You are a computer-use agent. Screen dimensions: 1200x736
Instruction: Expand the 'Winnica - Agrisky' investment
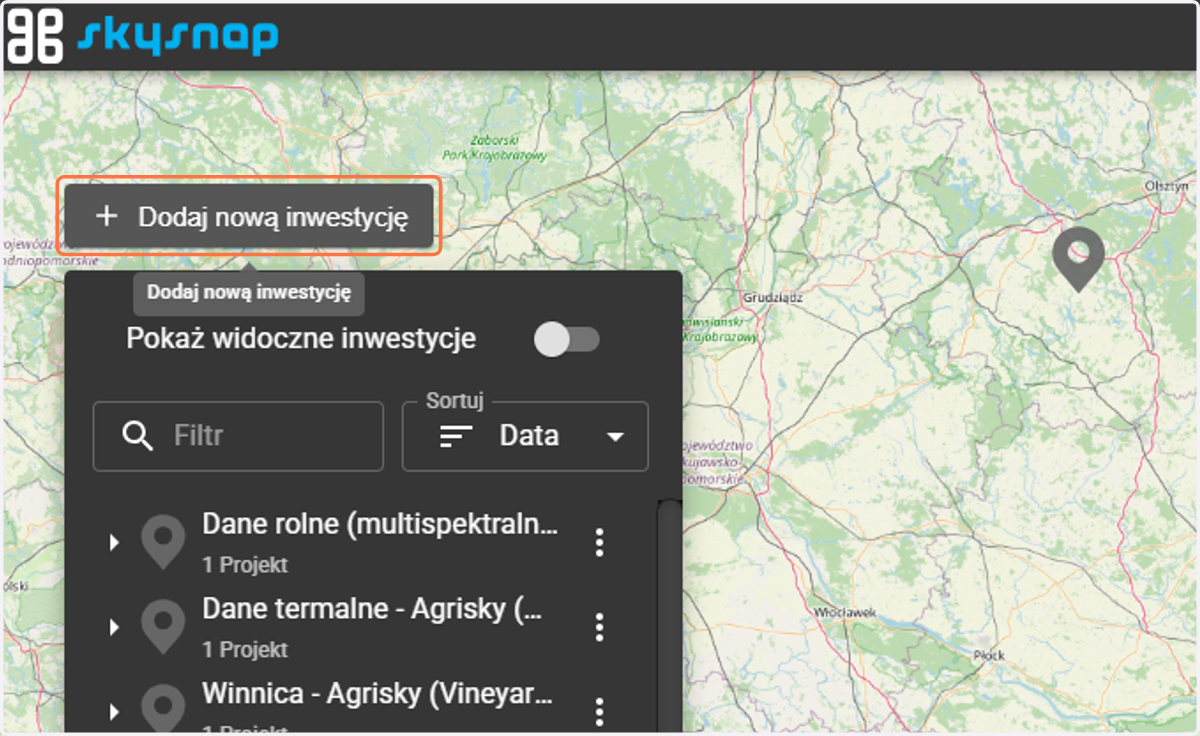coord(114,711)
